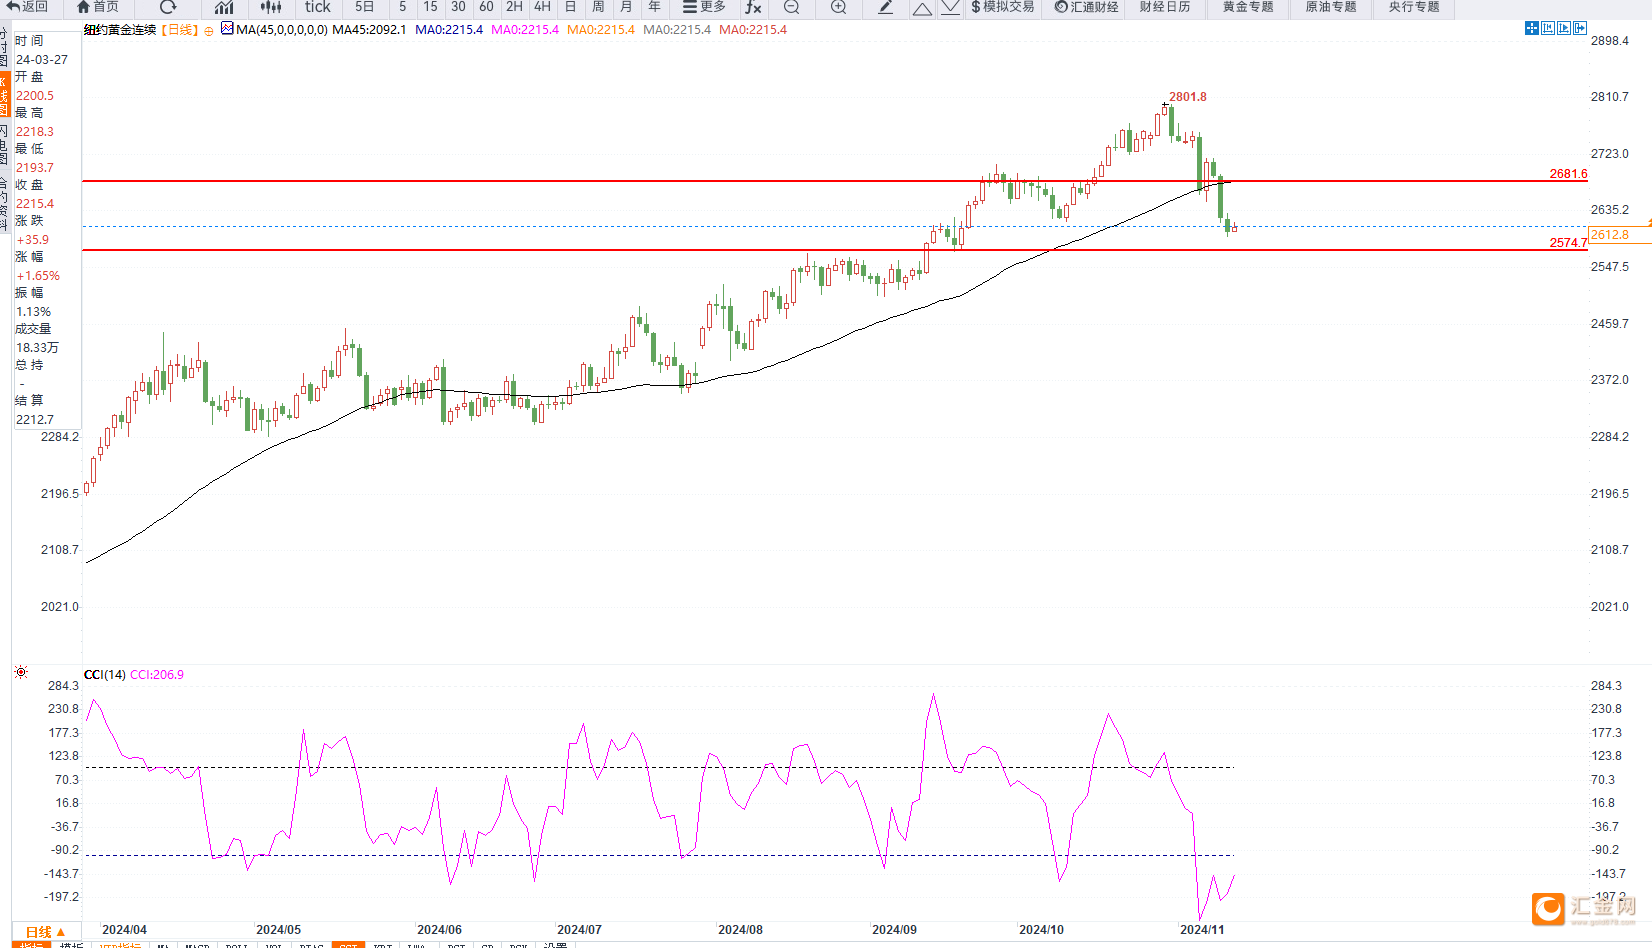Select the 60 minute period
Viewport: 1652px width, 948px height.
pos(486,7)
